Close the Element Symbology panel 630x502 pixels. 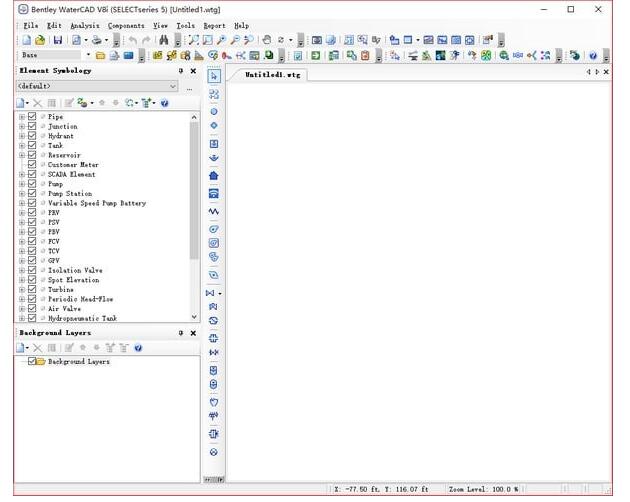pyautogui.click(x=193, y=71)
